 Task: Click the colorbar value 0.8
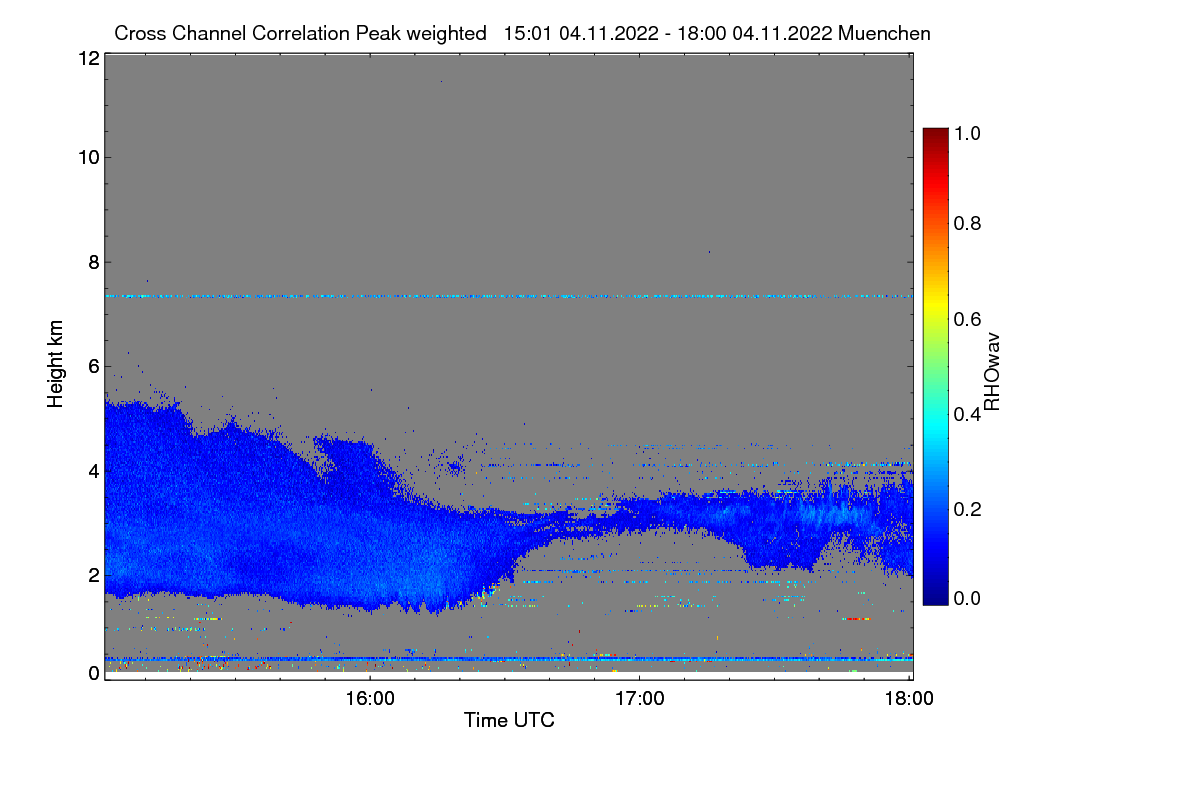968,223
